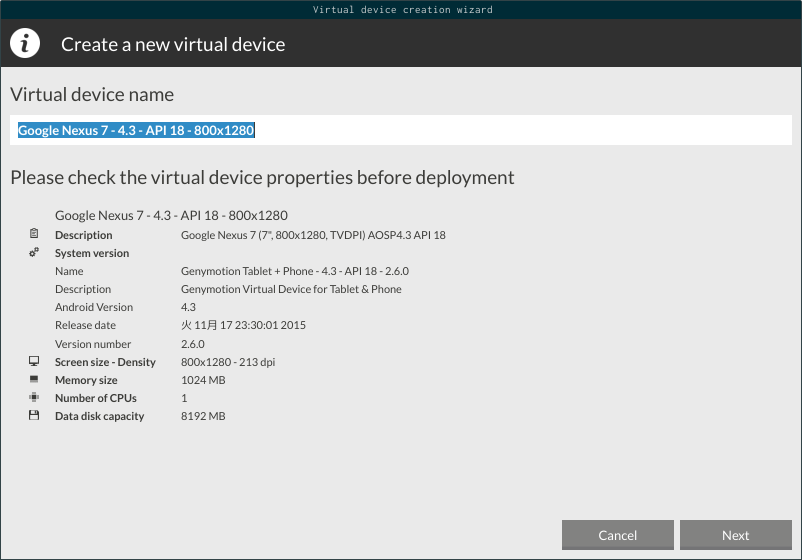The height and width of the screenshot is (560, 802).
Task: Click the info icon in the header
Action: pyautogui.click(x=25, y=43)
